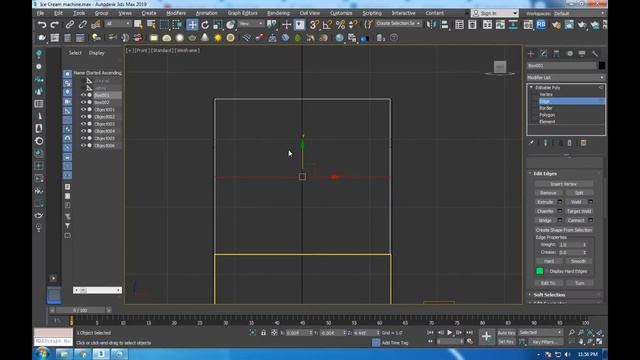The height and width of the screenshot is (360, 640).
Task: Select the Select and Link tool
Action: point(70,25)
